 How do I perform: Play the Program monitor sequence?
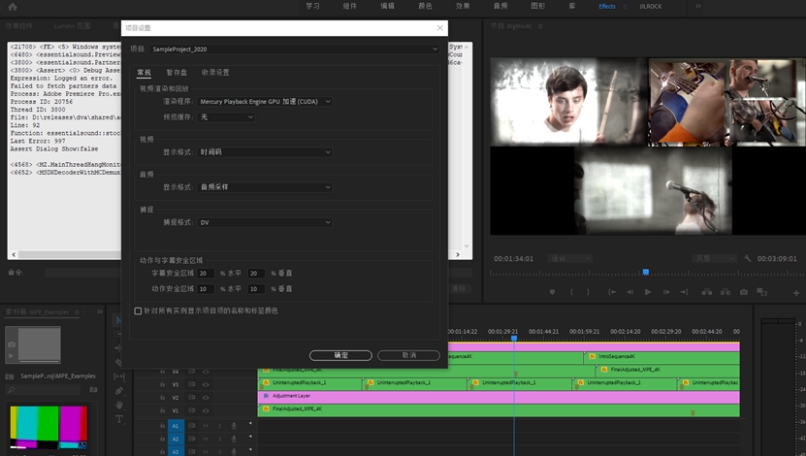(x=648, y=292)
